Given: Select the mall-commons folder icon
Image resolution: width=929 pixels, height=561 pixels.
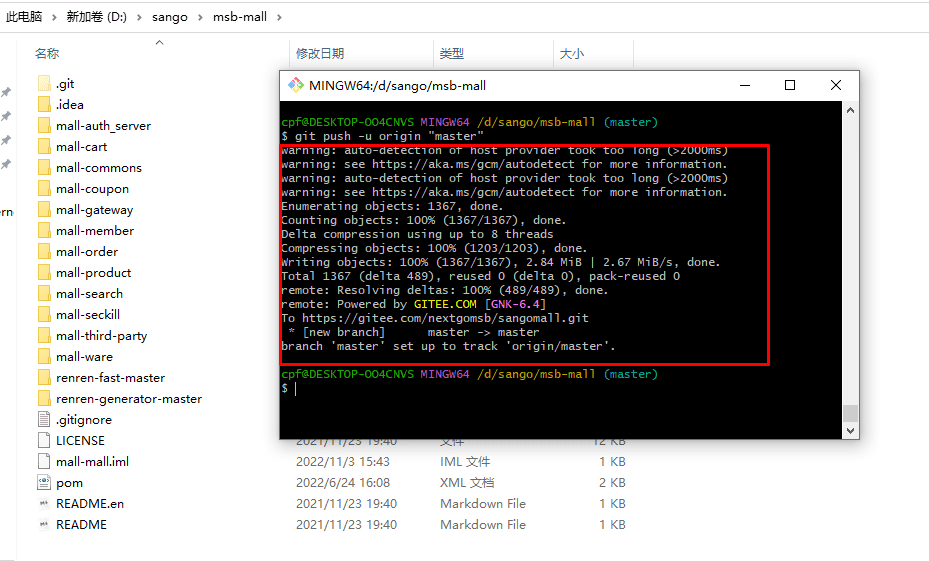Looking at the screenshot, I should (x=44, y=168).
